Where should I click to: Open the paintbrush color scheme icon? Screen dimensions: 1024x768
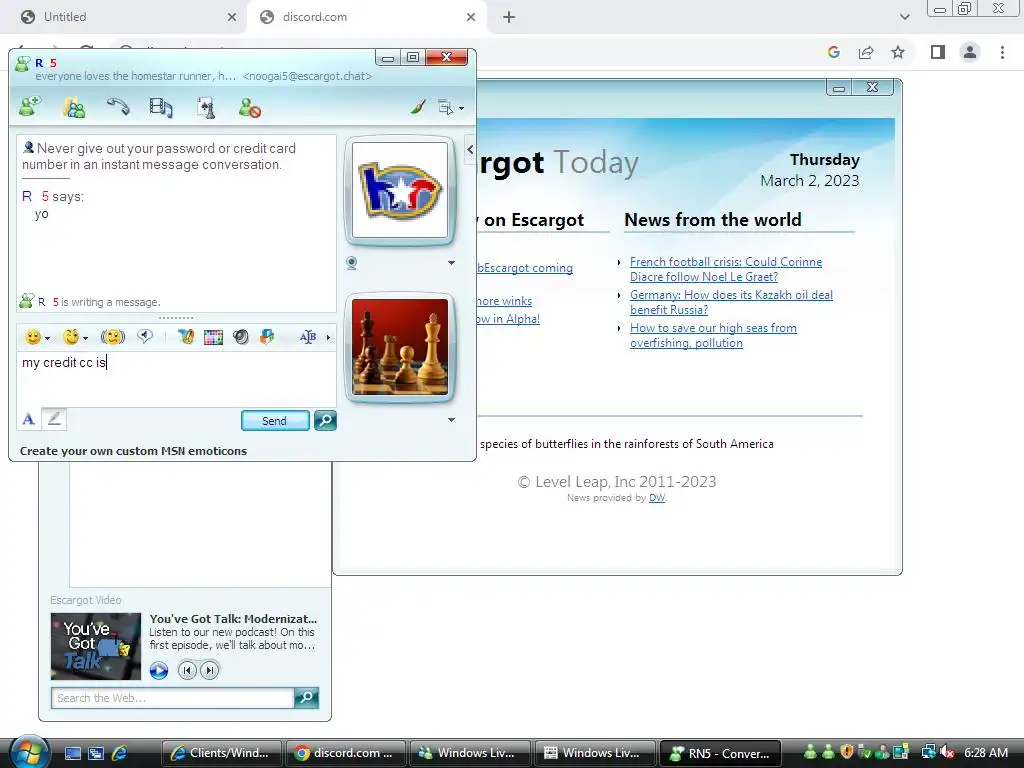[x=418, y=106]
